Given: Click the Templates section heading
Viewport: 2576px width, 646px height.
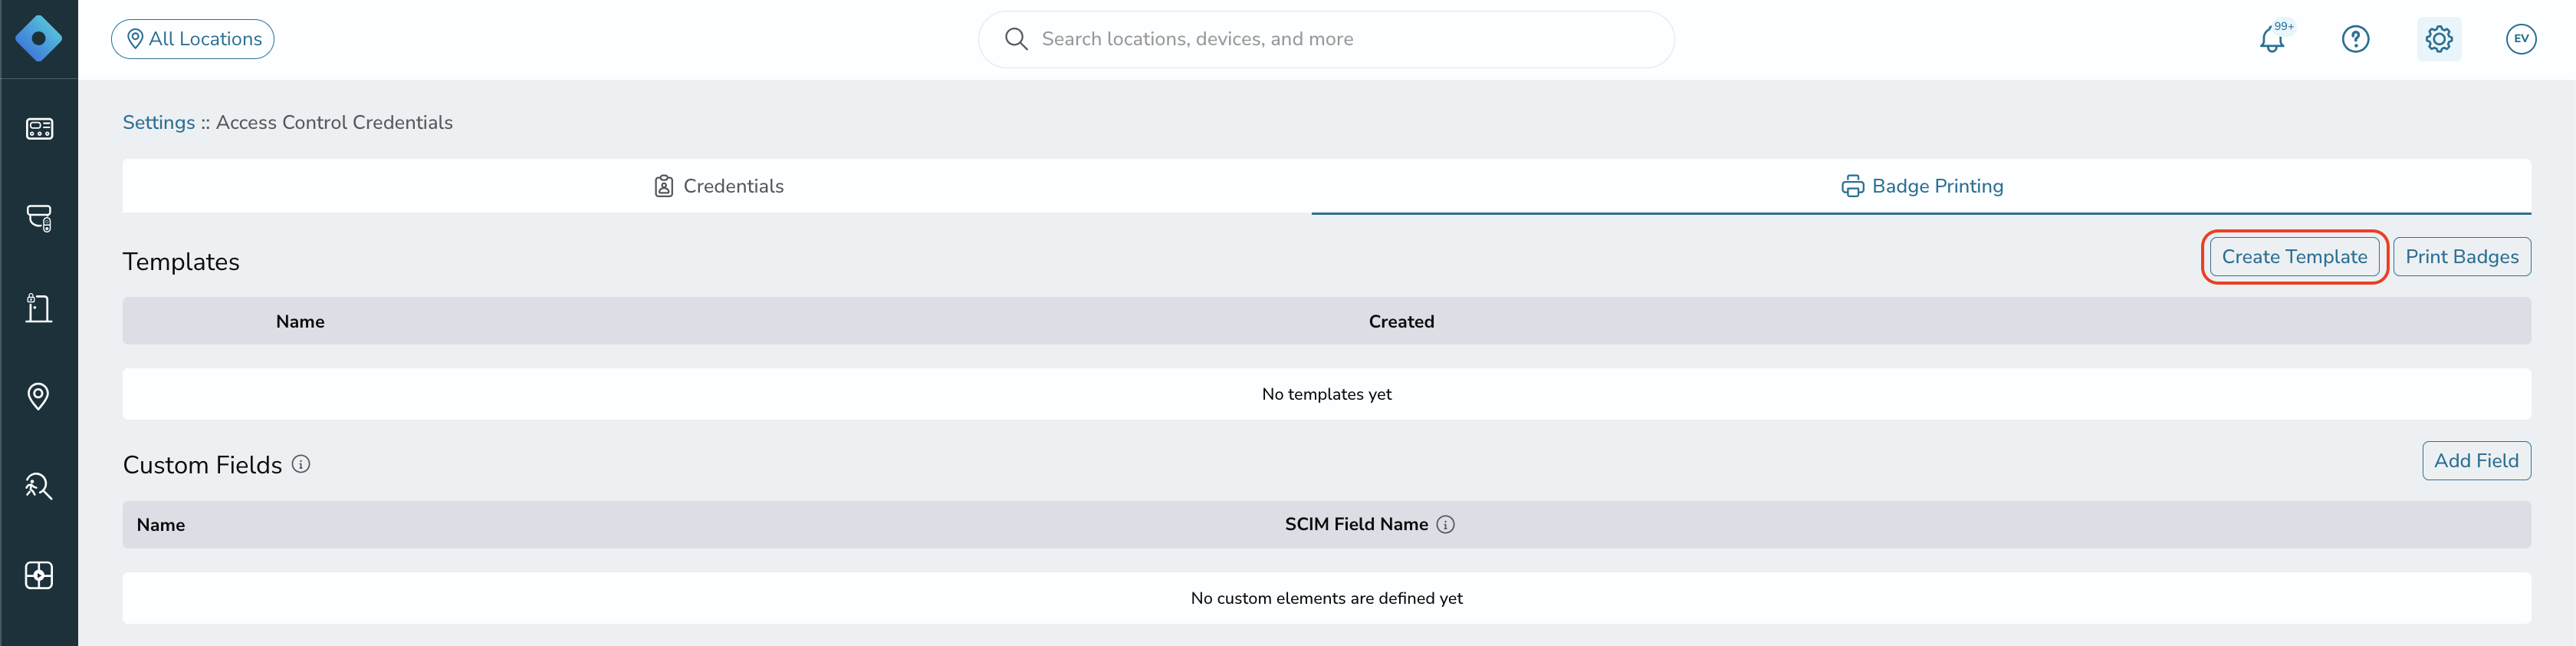Looking at the screenshot, I should coord(181,262).
